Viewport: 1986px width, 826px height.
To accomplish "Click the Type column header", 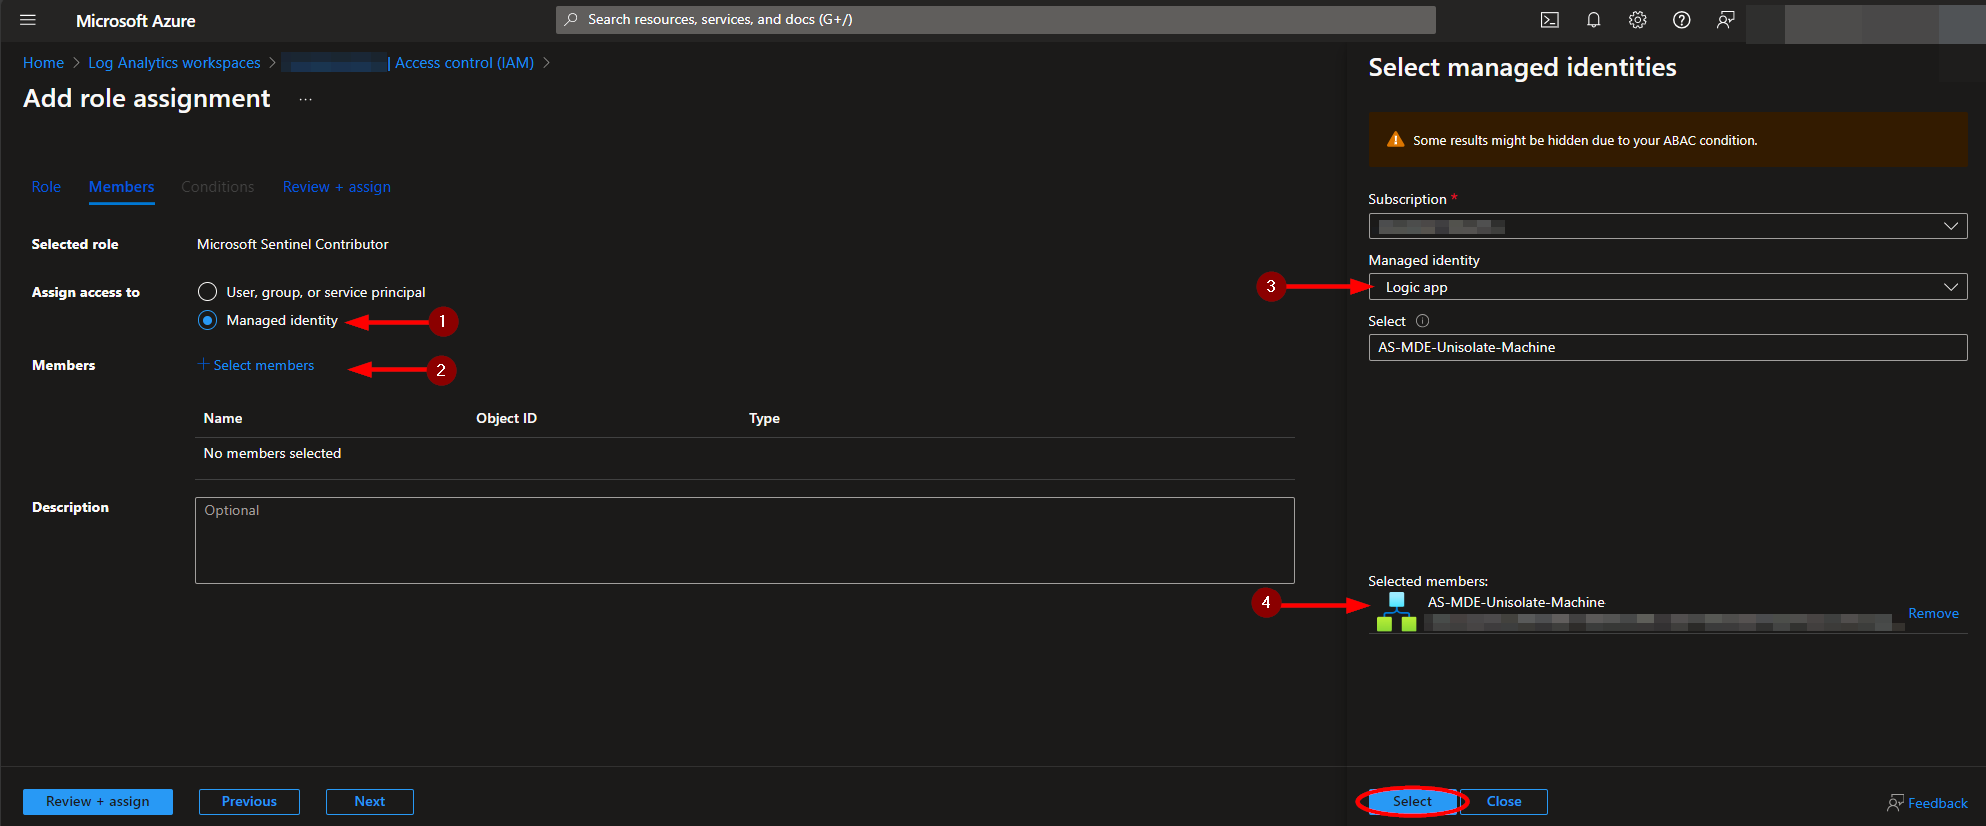I will 764,418.
